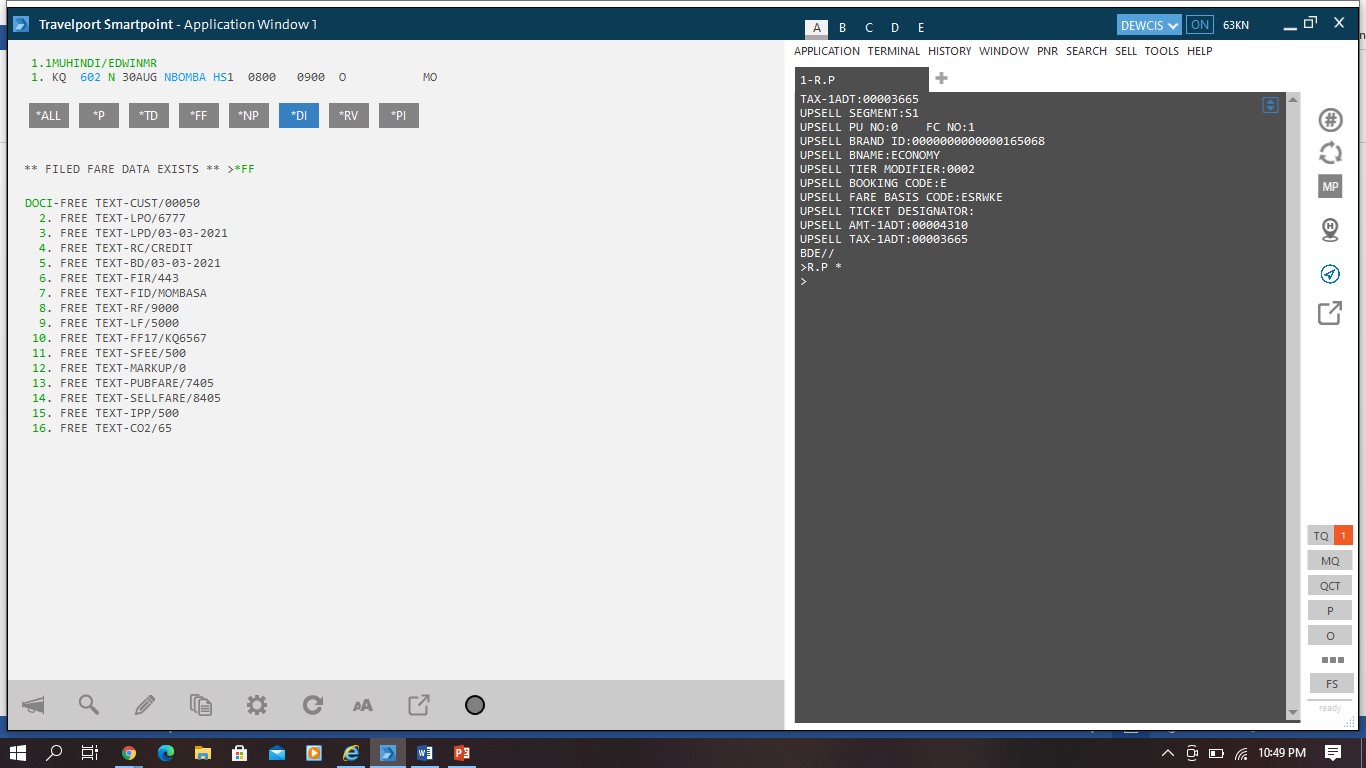Click the highlighted *DI button

(298, 116)
